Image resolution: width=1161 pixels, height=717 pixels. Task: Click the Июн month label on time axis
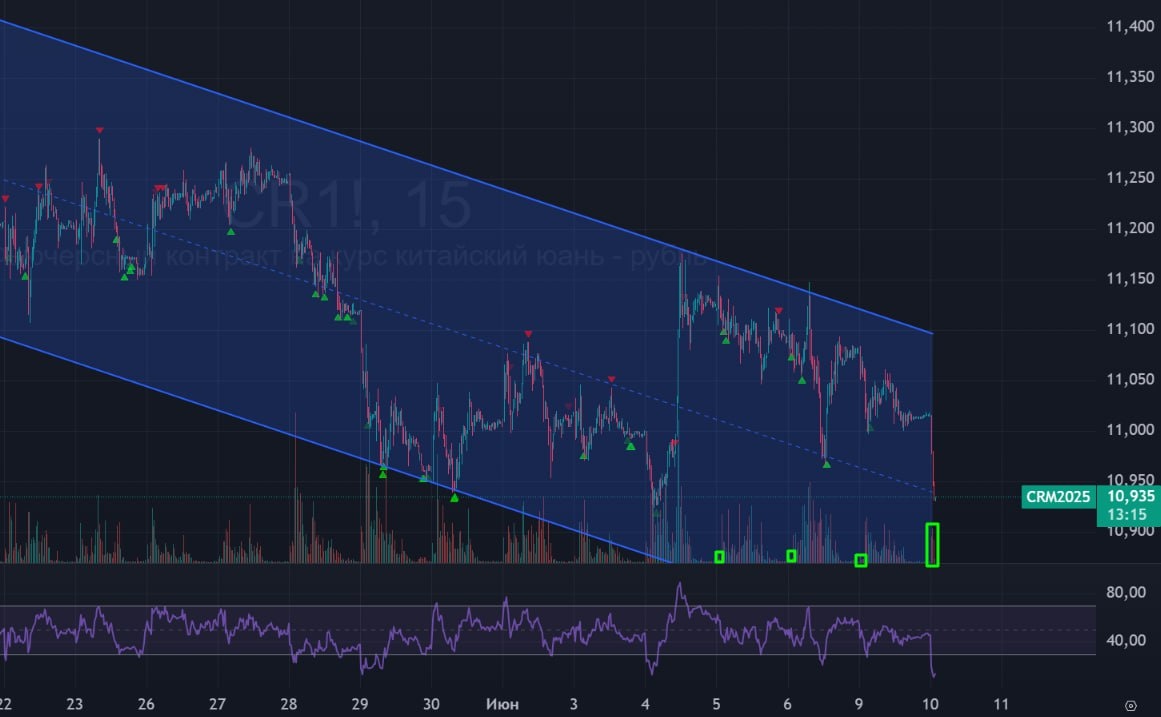click(502, 704)
